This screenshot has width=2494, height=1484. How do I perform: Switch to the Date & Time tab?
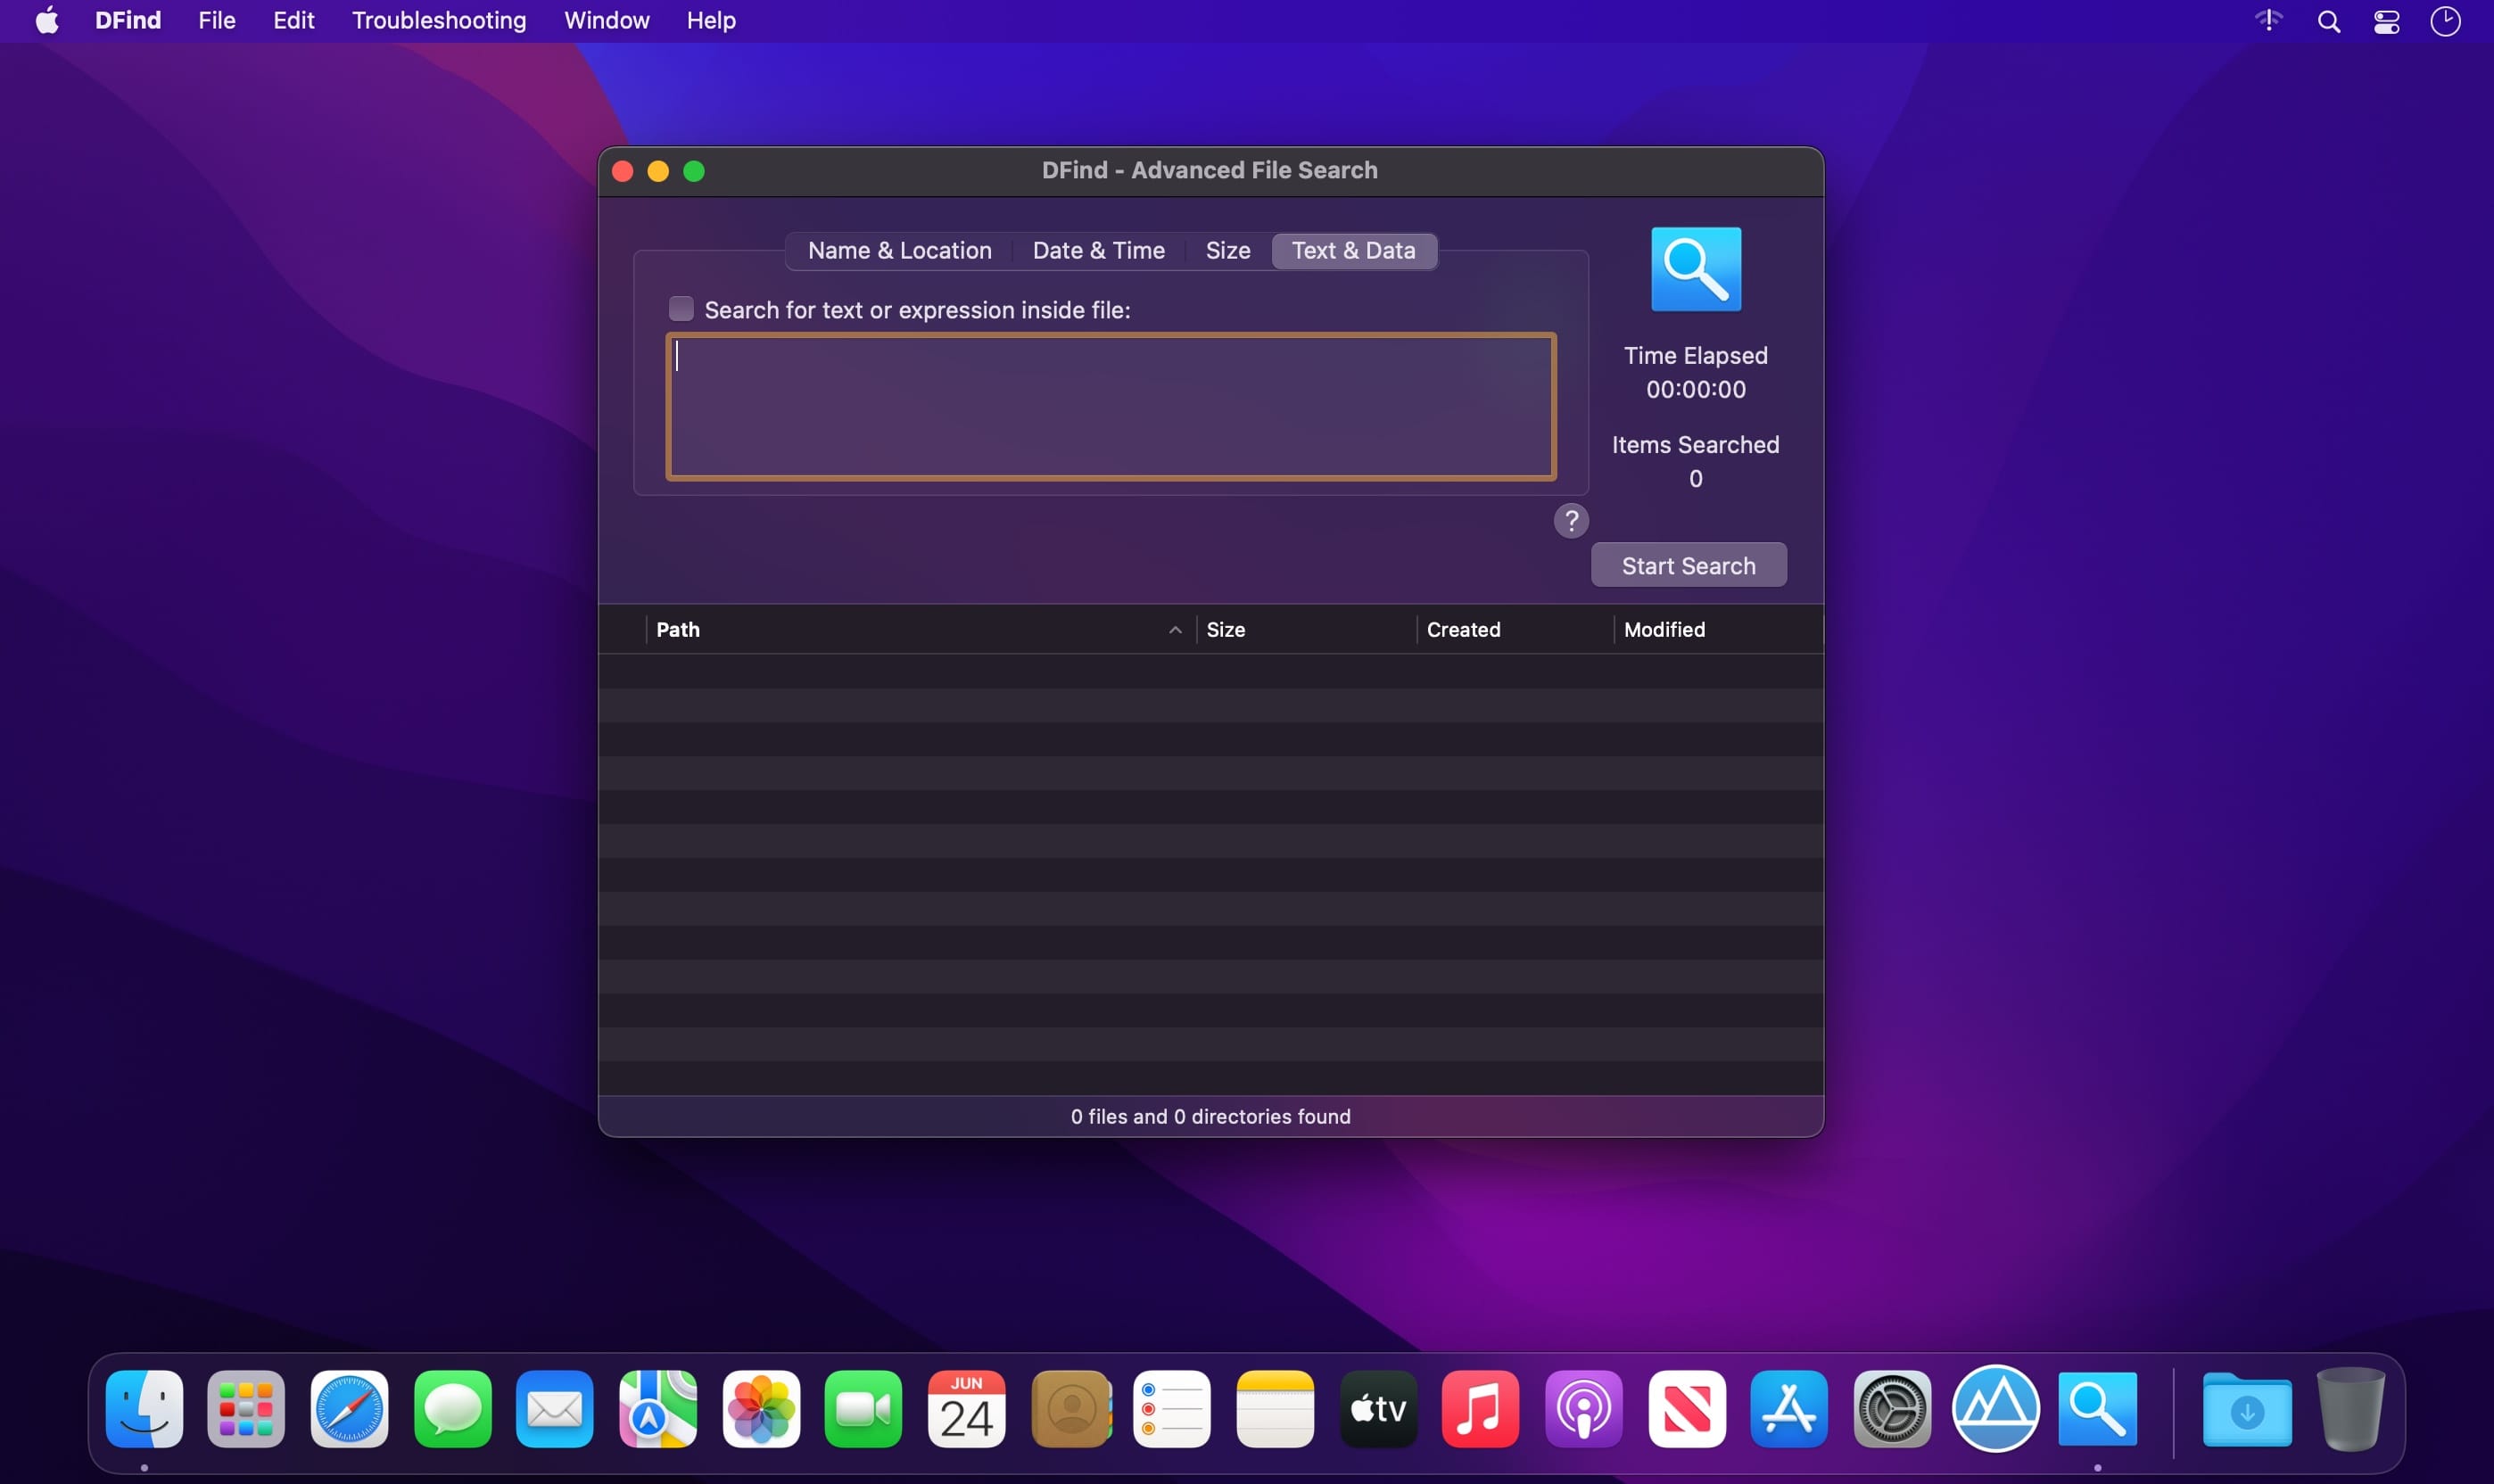pyautogui.click(x=1098, y=251)
